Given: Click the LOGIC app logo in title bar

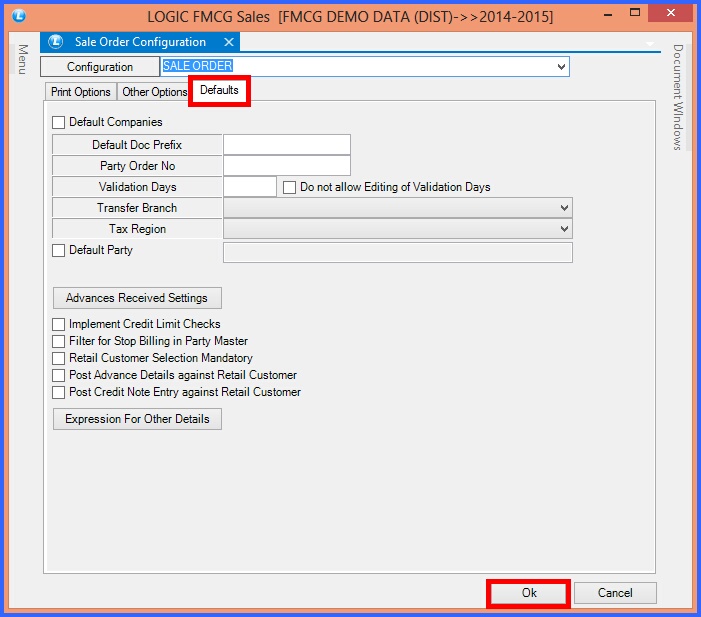Looking at the screenshot, I should tap(19, 16).
